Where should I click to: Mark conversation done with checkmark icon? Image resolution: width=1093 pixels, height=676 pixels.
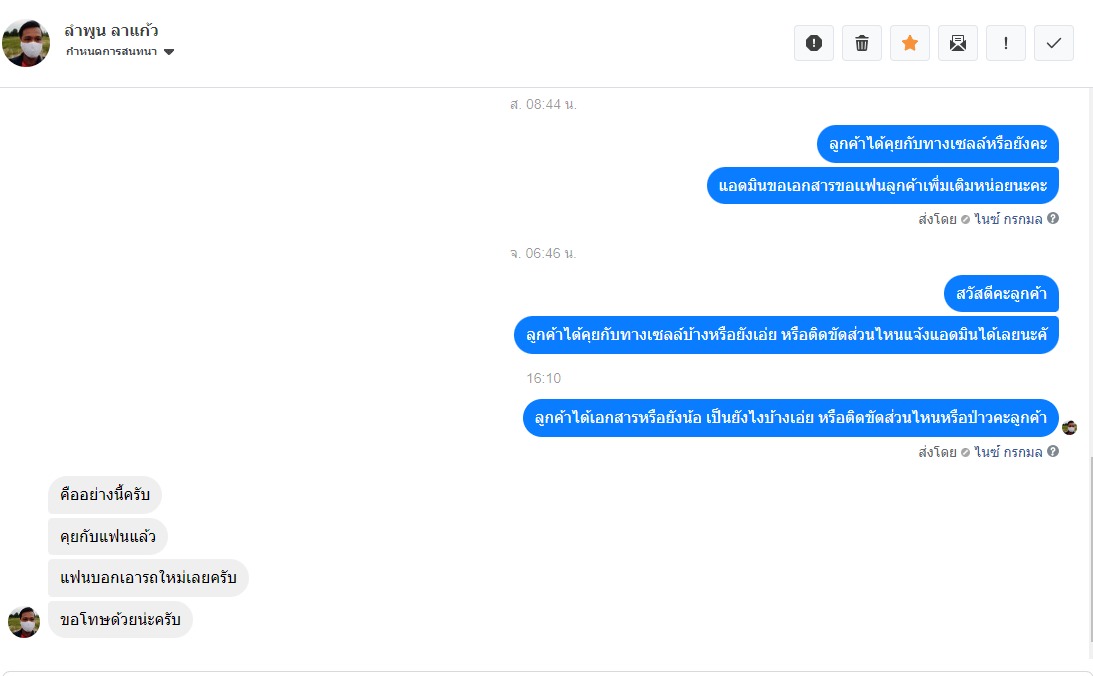[x=1053, y=43]
